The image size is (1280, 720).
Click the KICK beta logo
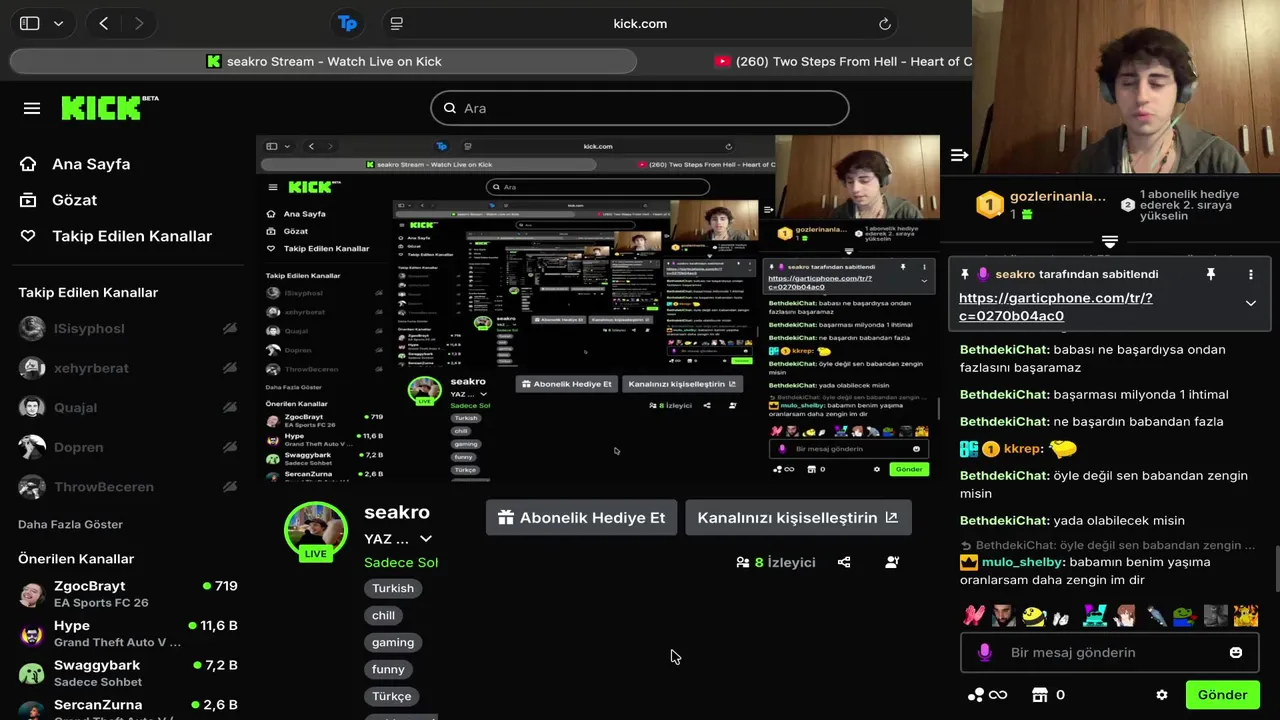pos(110,107)
